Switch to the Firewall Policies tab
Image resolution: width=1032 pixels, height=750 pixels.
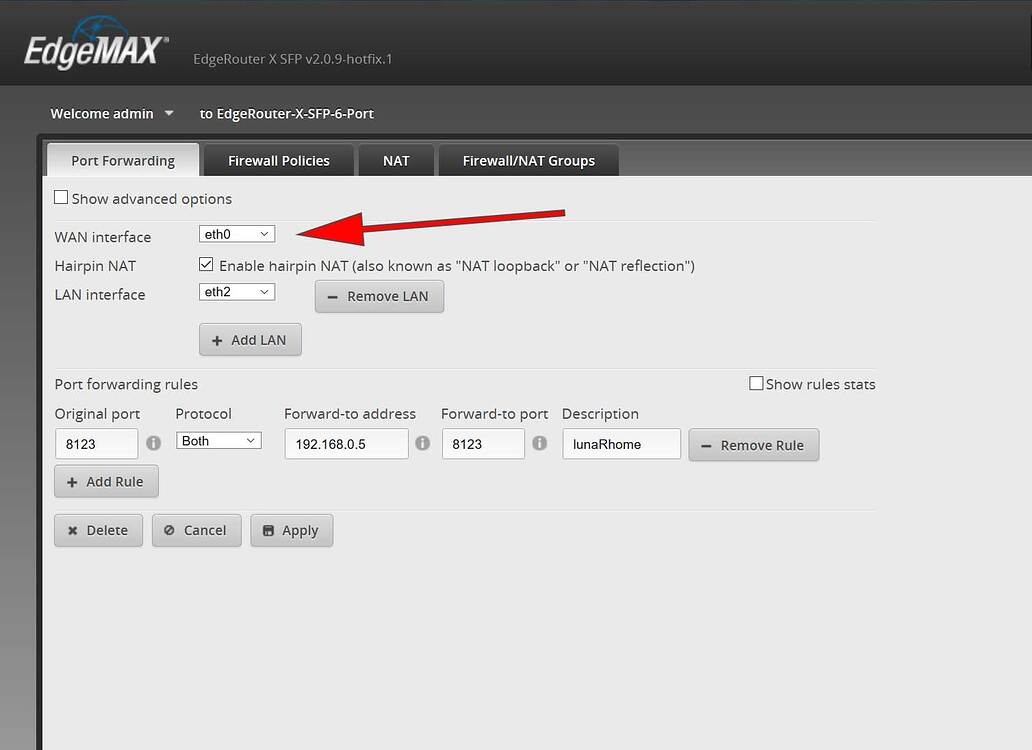point(278,159)
